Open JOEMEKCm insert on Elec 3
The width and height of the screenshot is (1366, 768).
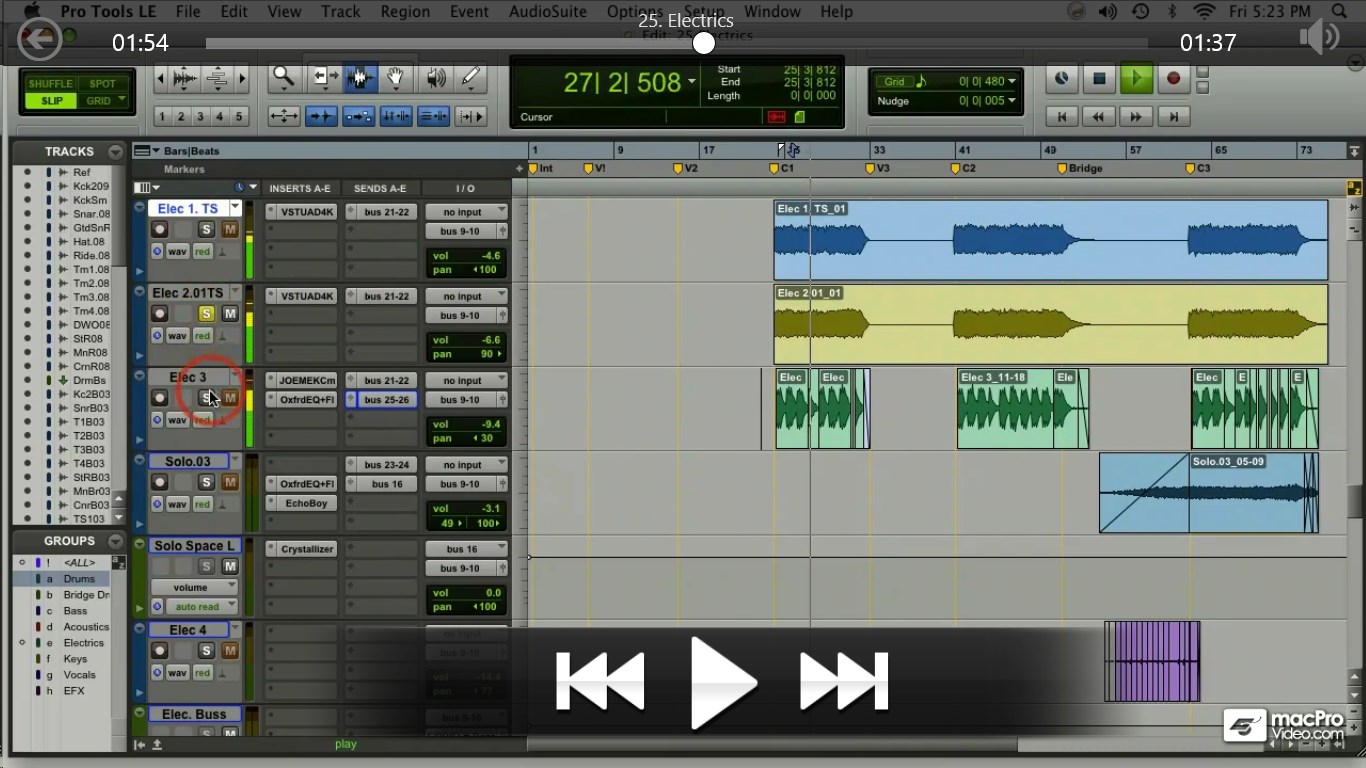click(301, 380)
